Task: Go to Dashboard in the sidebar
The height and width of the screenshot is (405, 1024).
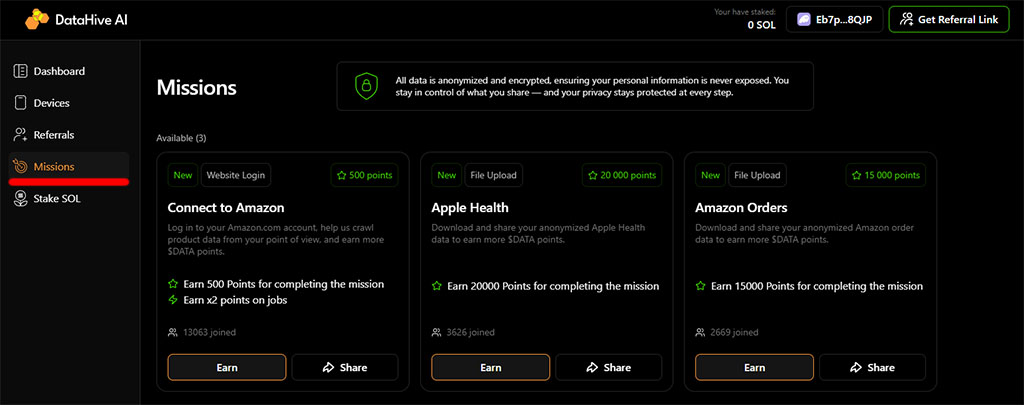Action: pos(59,71)
